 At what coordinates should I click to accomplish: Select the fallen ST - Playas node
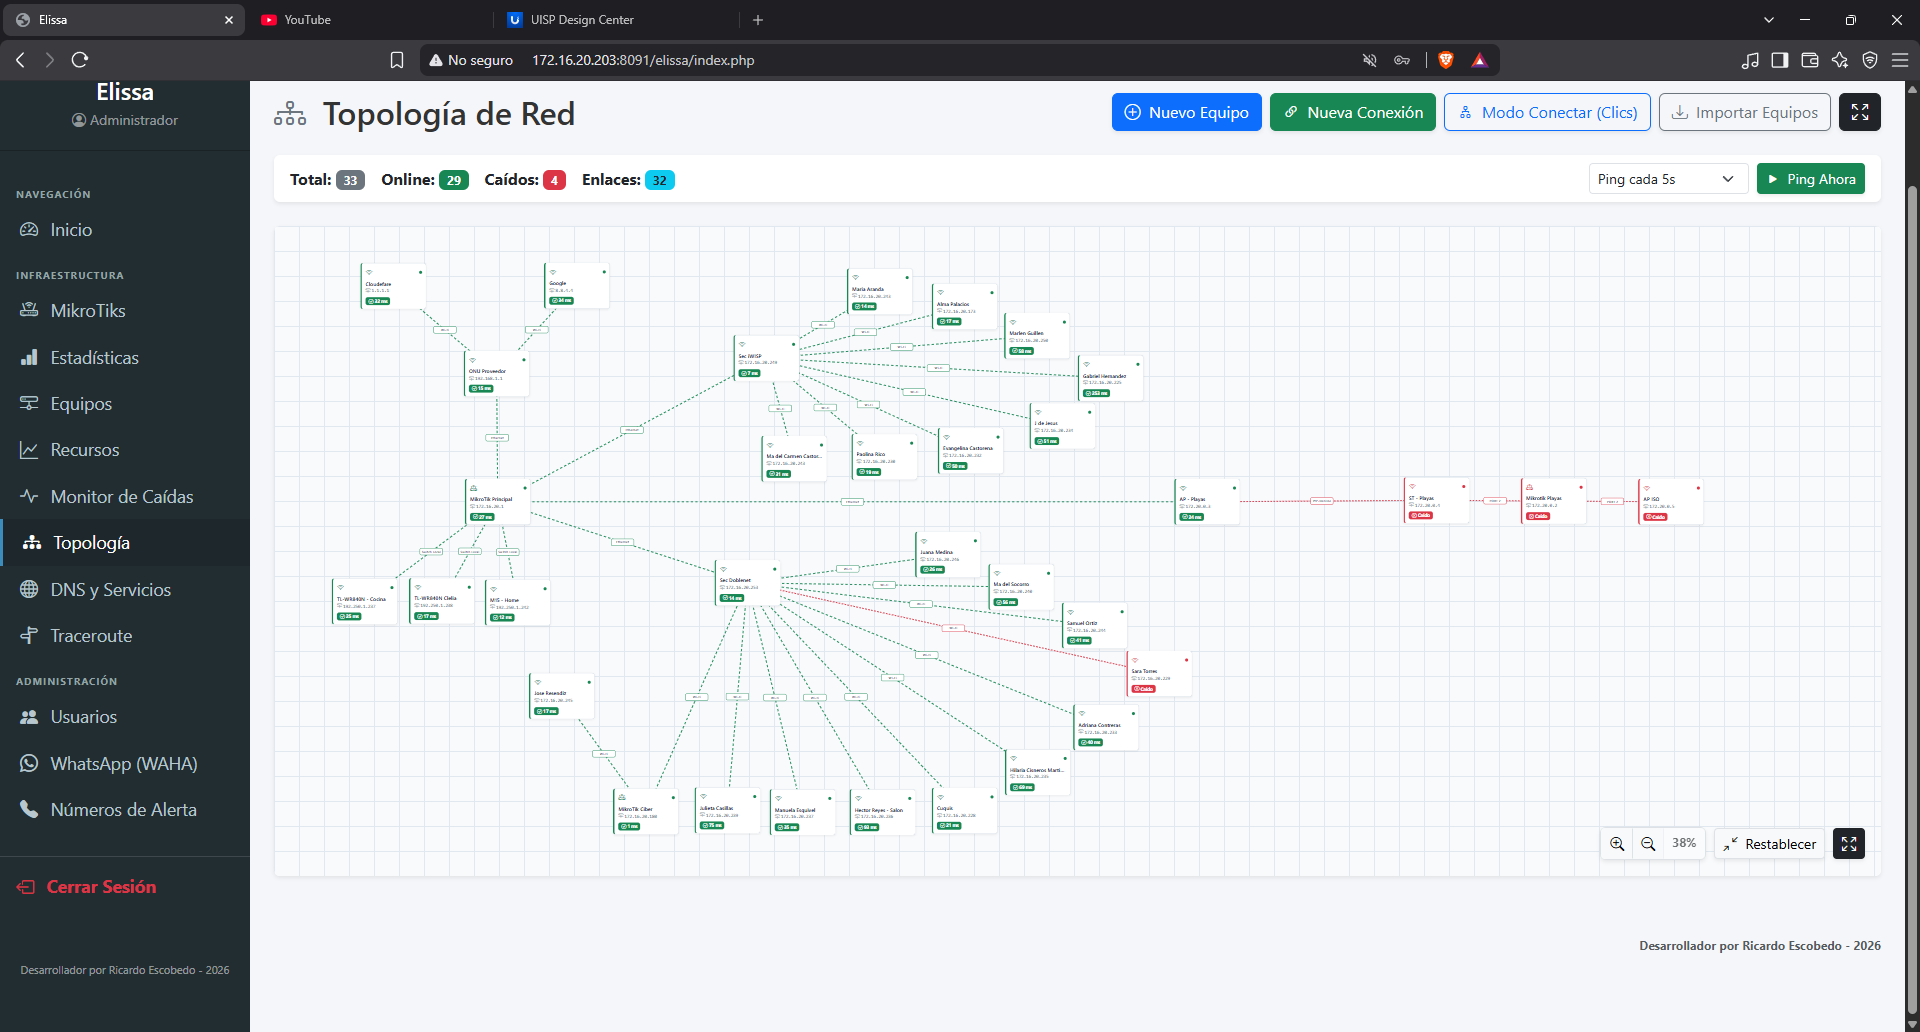point(1437,501)
